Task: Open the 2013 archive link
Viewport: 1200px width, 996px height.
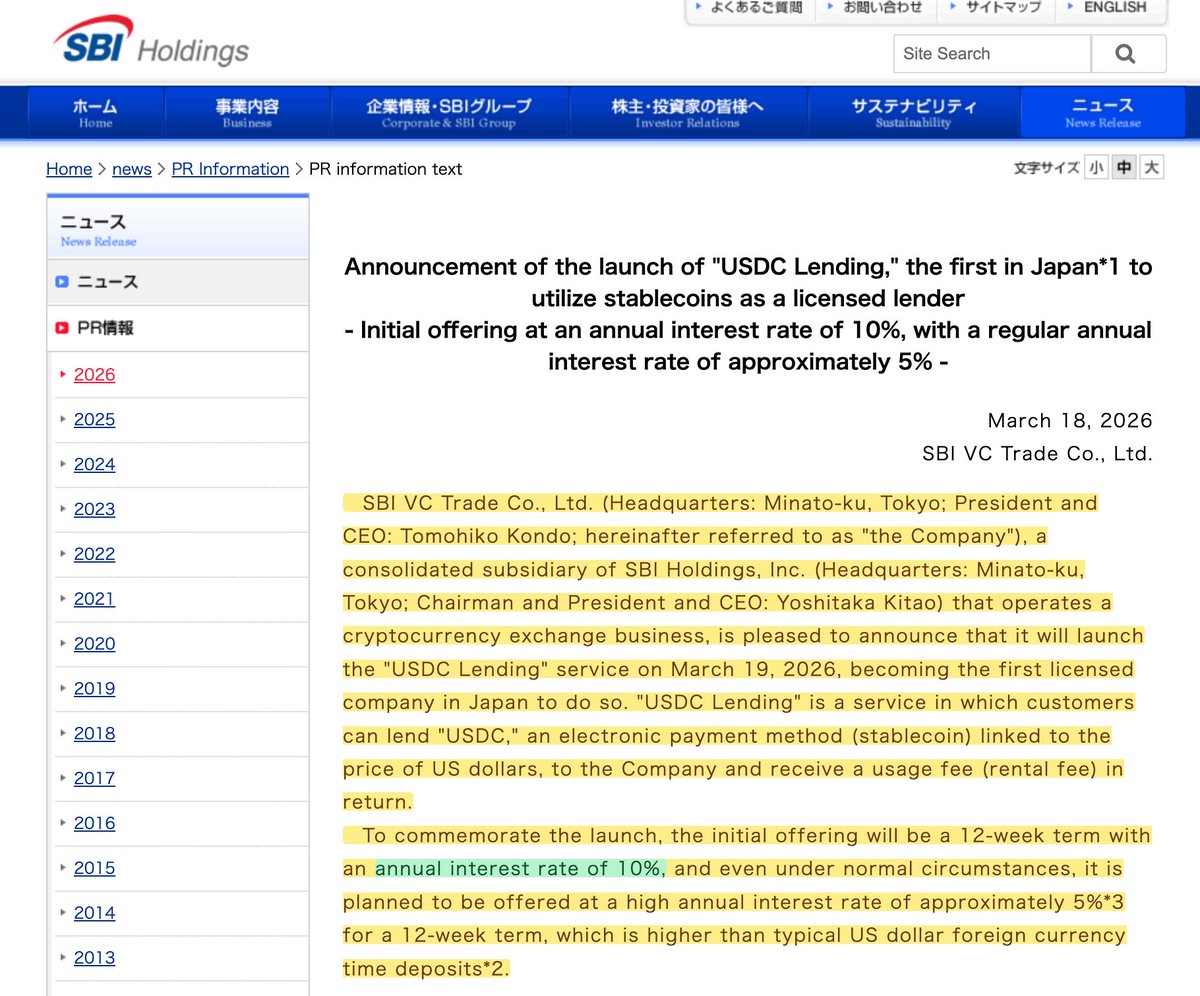Action: point(94,957)
